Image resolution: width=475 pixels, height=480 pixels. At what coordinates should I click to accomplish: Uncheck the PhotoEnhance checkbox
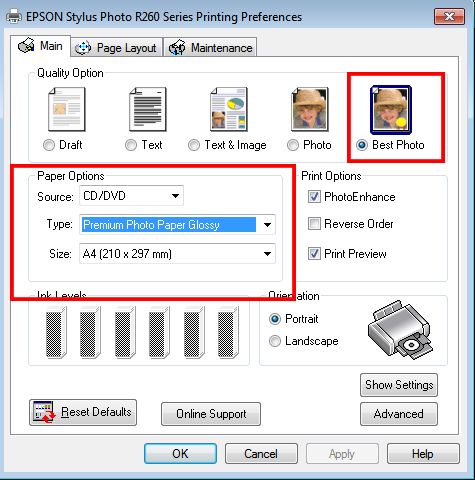[x=314, y=197]
